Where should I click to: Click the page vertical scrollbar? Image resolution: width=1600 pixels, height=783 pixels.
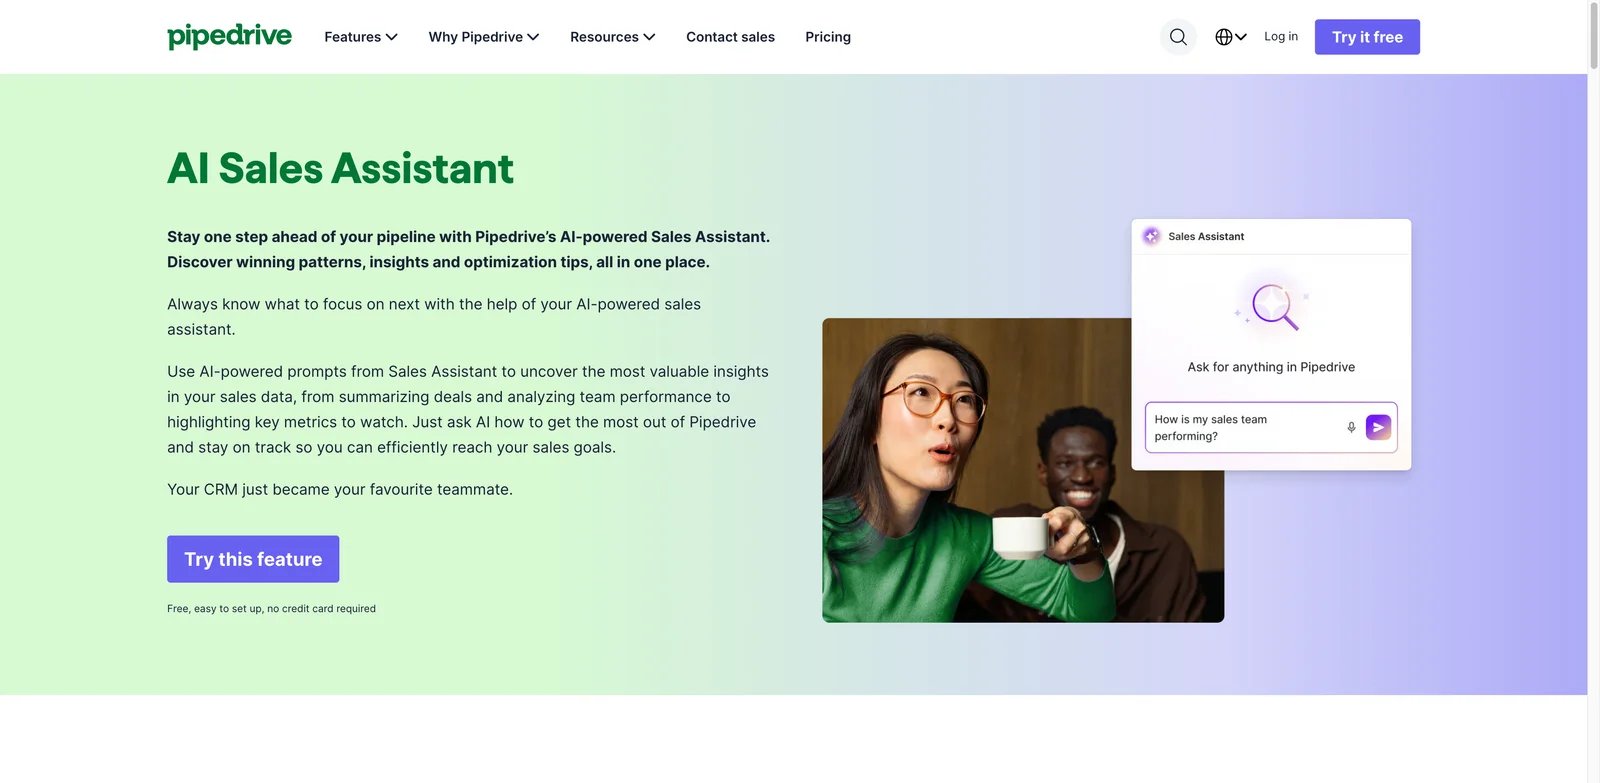(x=1594, y=391)
